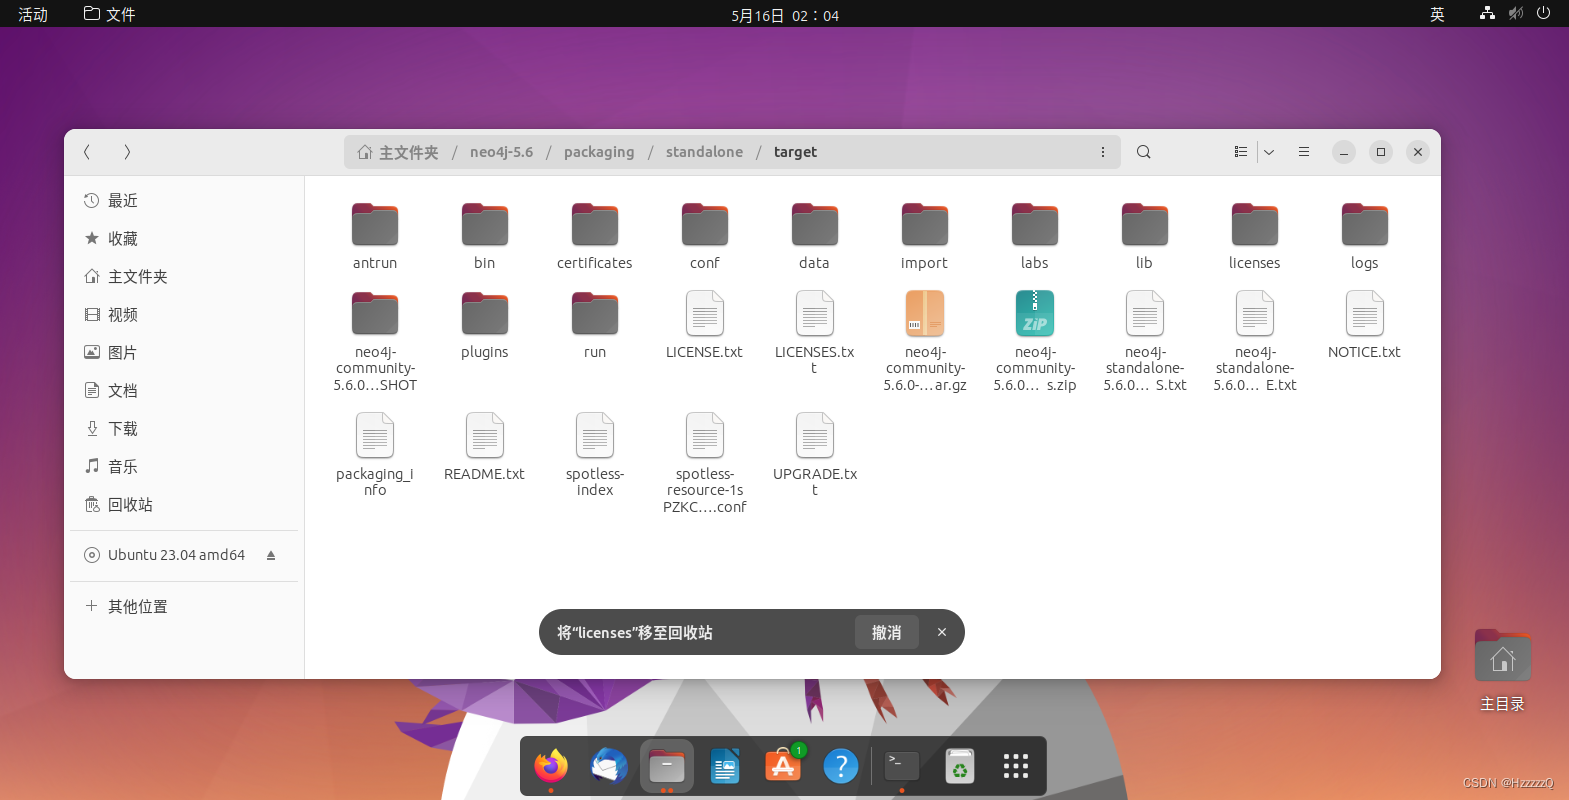
Task: Open the lib folder
Action: (1145, 236)
